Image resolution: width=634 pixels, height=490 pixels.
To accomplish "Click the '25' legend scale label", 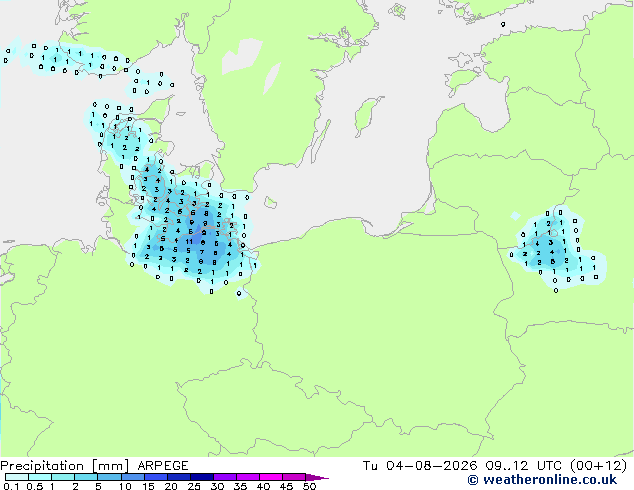I will [x=194, y=486].
